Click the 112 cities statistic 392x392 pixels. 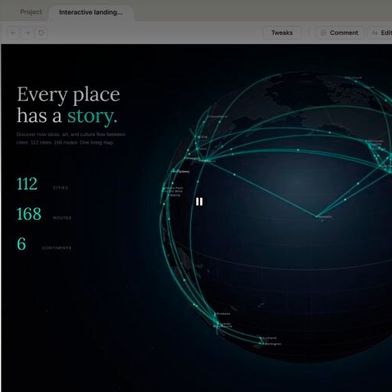(43, 184)
